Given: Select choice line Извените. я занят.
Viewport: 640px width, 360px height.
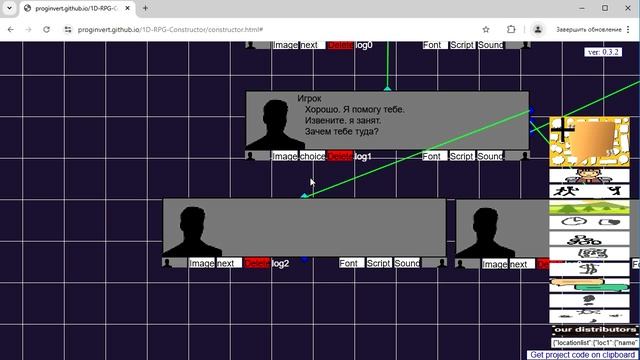Looking at the screenshot, I should (342, 120).
